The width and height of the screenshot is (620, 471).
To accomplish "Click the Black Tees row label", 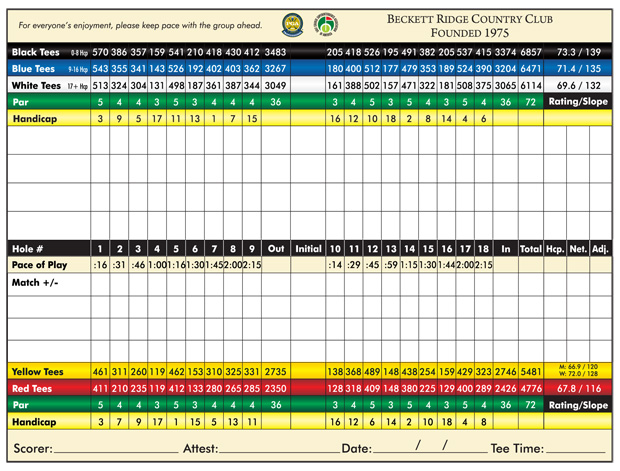I will pyautogui.click(x=36, y=52).
